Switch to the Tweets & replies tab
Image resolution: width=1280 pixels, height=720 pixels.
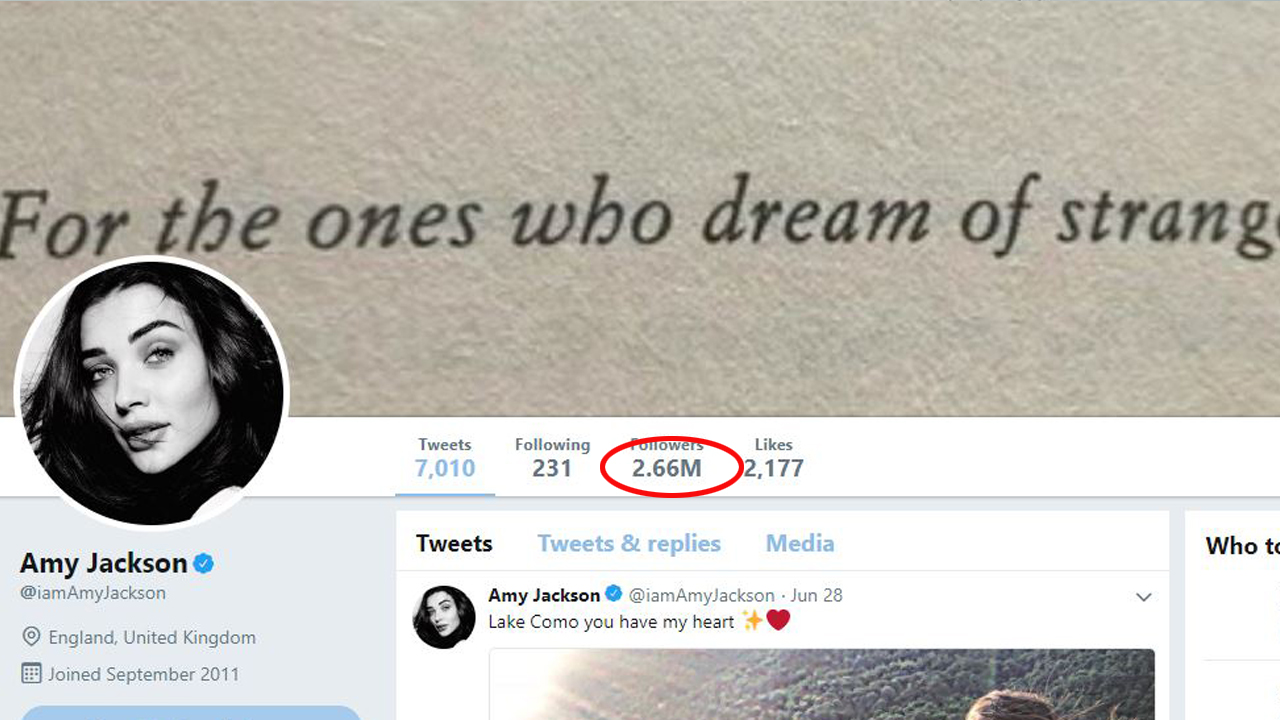click(x=629, y=543)
